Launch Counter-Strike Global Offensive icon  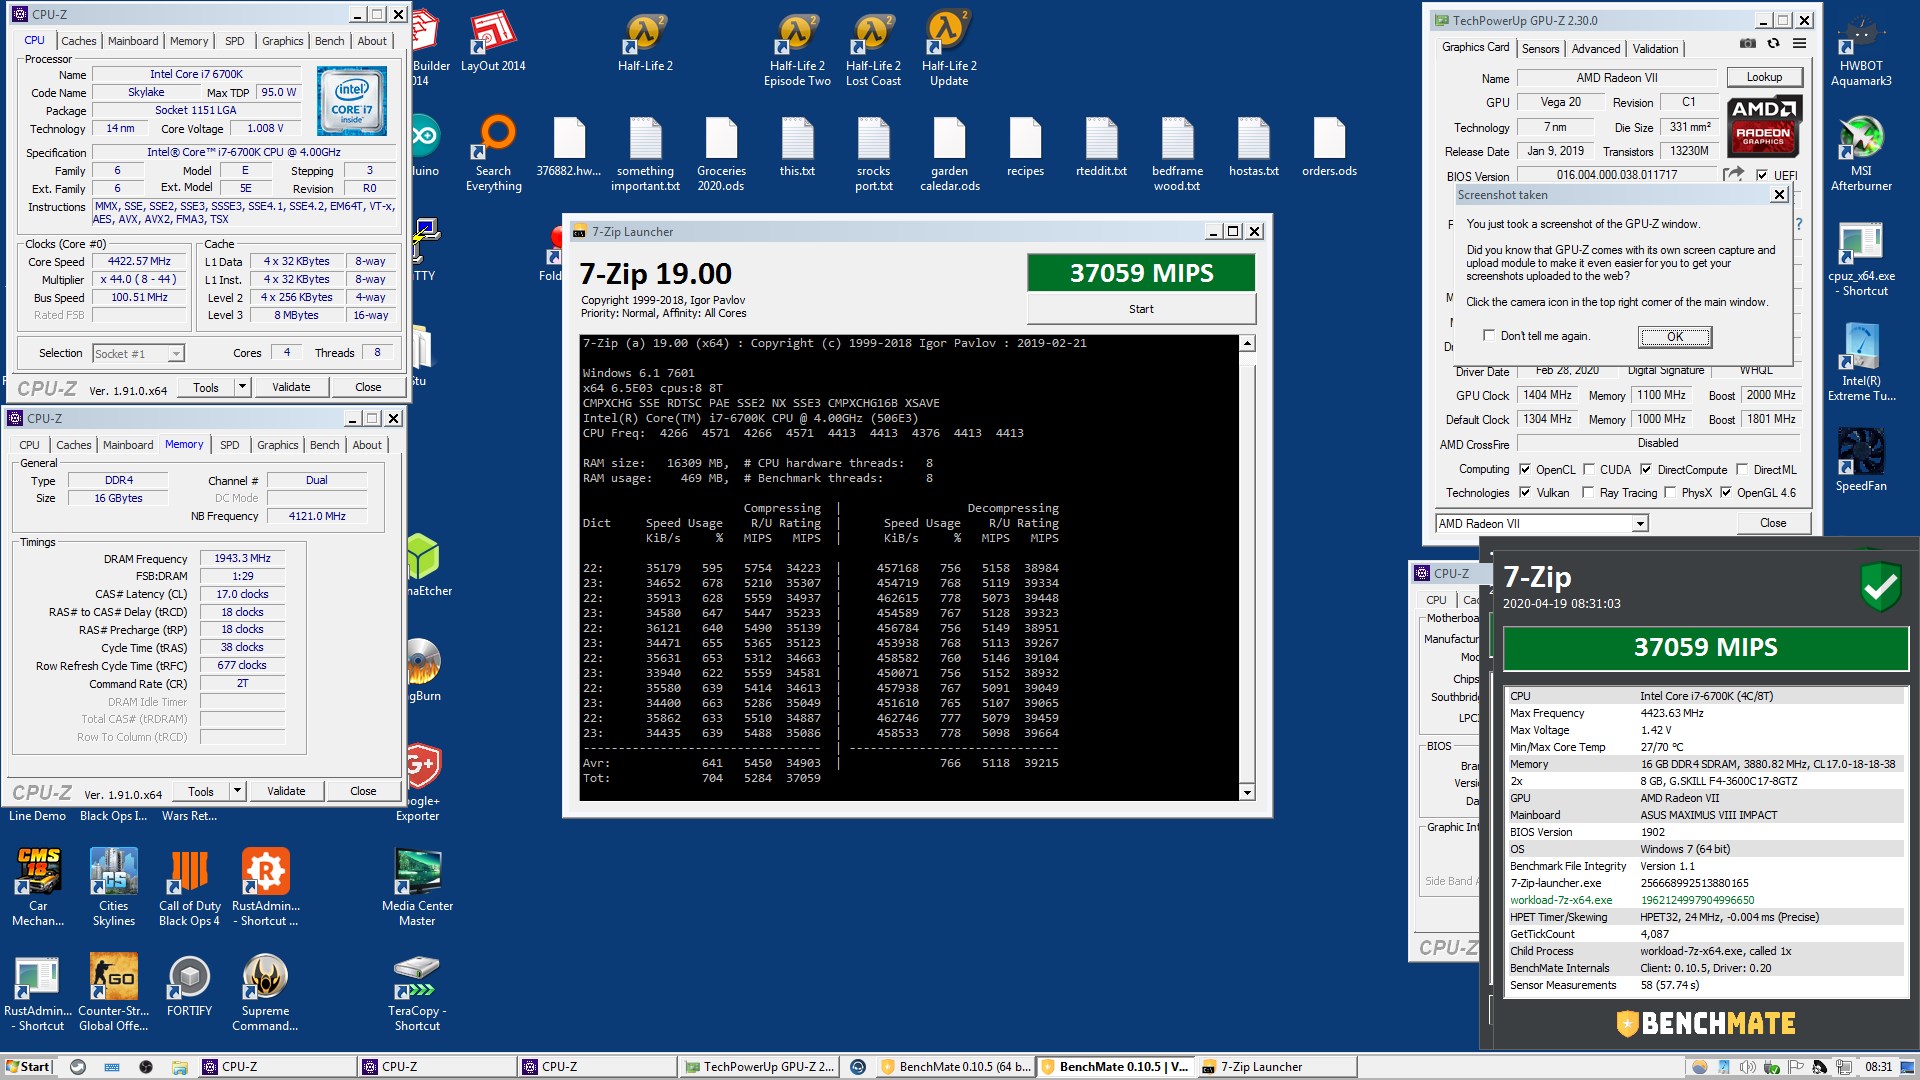tap(113, 992)
